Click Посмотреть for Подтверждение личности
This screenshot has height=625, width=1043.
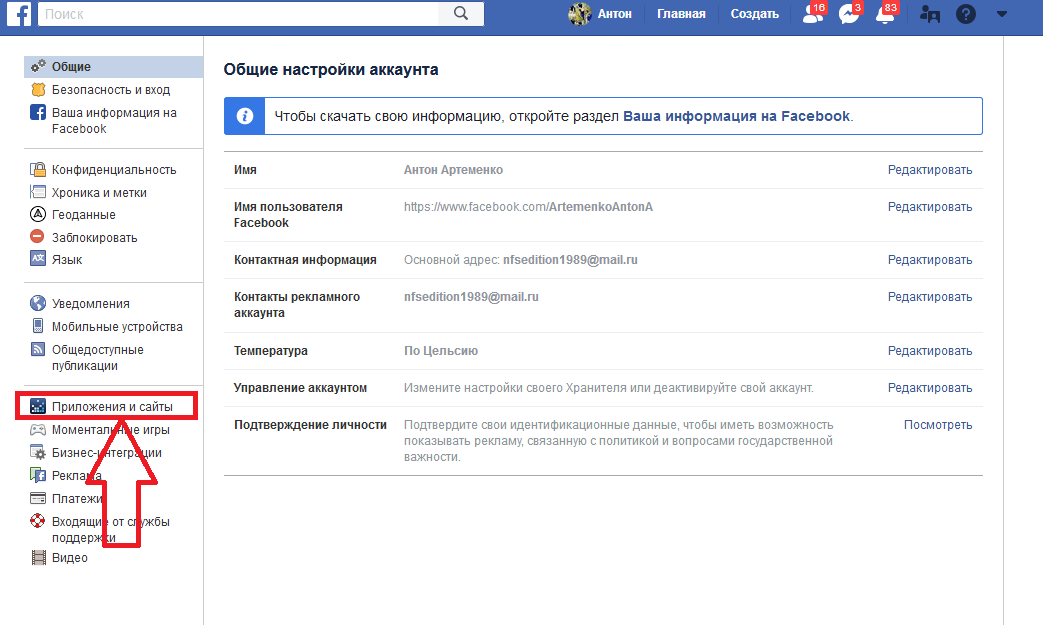[x=937, y=424]
